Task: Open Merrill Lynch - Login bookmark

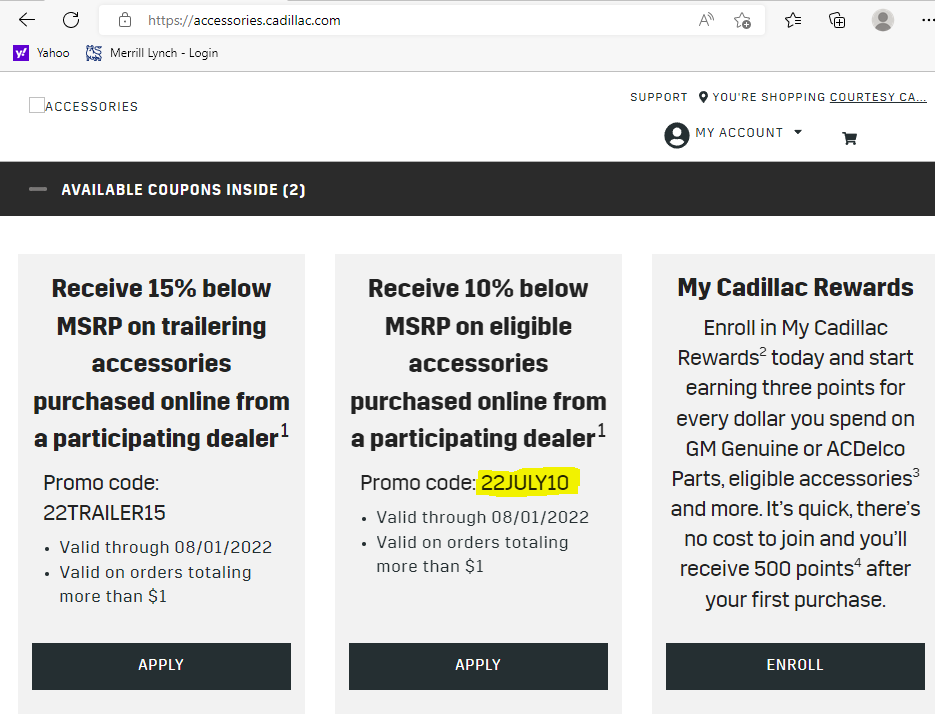Action: (x=152, y=53)
